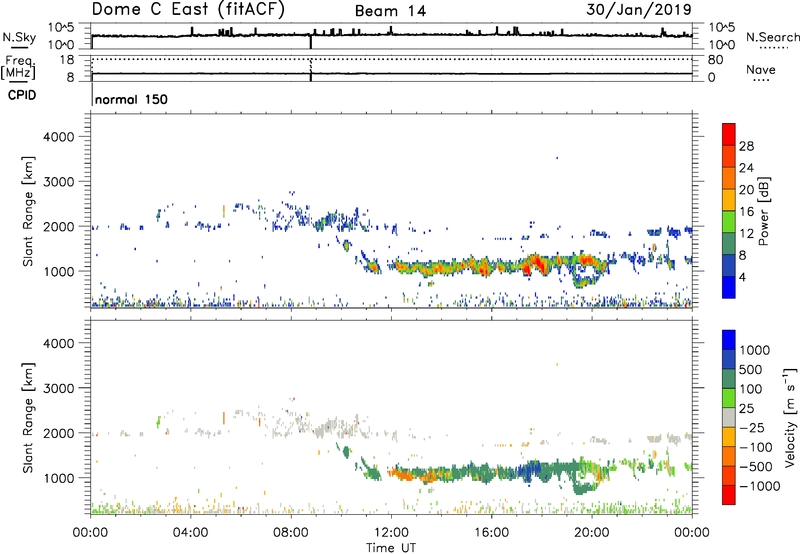
Task: Click the 4000 tick on the power panel
Action: [58, 137]
